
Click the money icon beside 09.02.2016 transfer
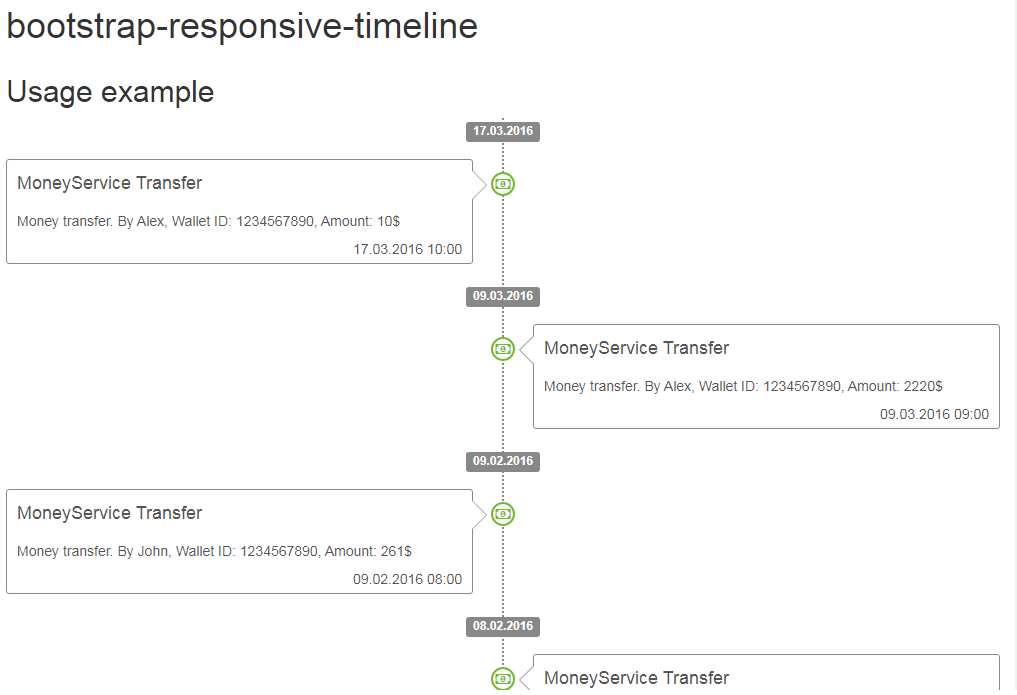pos(503,514)
